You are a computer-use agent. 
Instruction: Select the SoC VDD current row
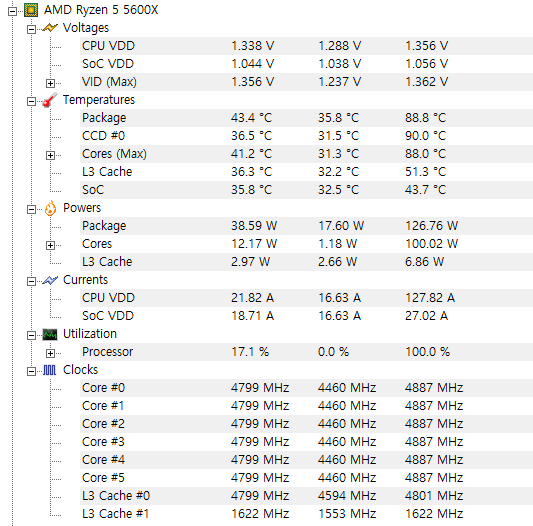306,316
